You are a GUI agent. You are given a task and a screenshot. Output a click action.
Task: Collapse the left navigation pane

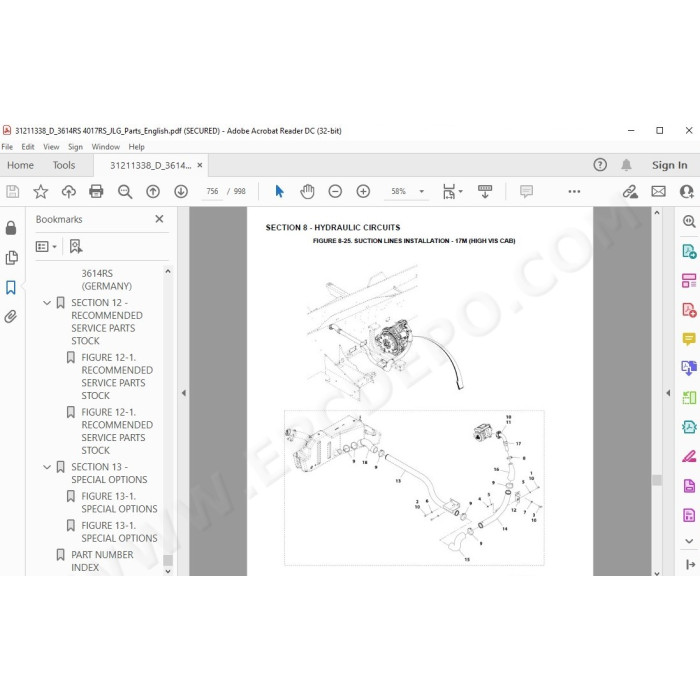coord(183,393)
